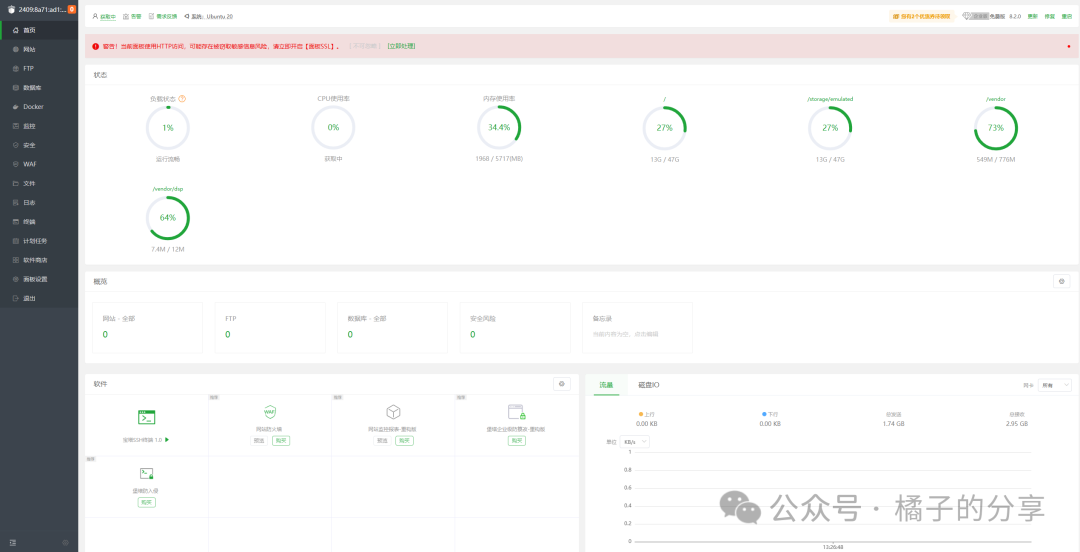This screenshot has height=552, width=1080.
Task: Click purchase button under intrusion prevention
Action: tap(147, 502)
